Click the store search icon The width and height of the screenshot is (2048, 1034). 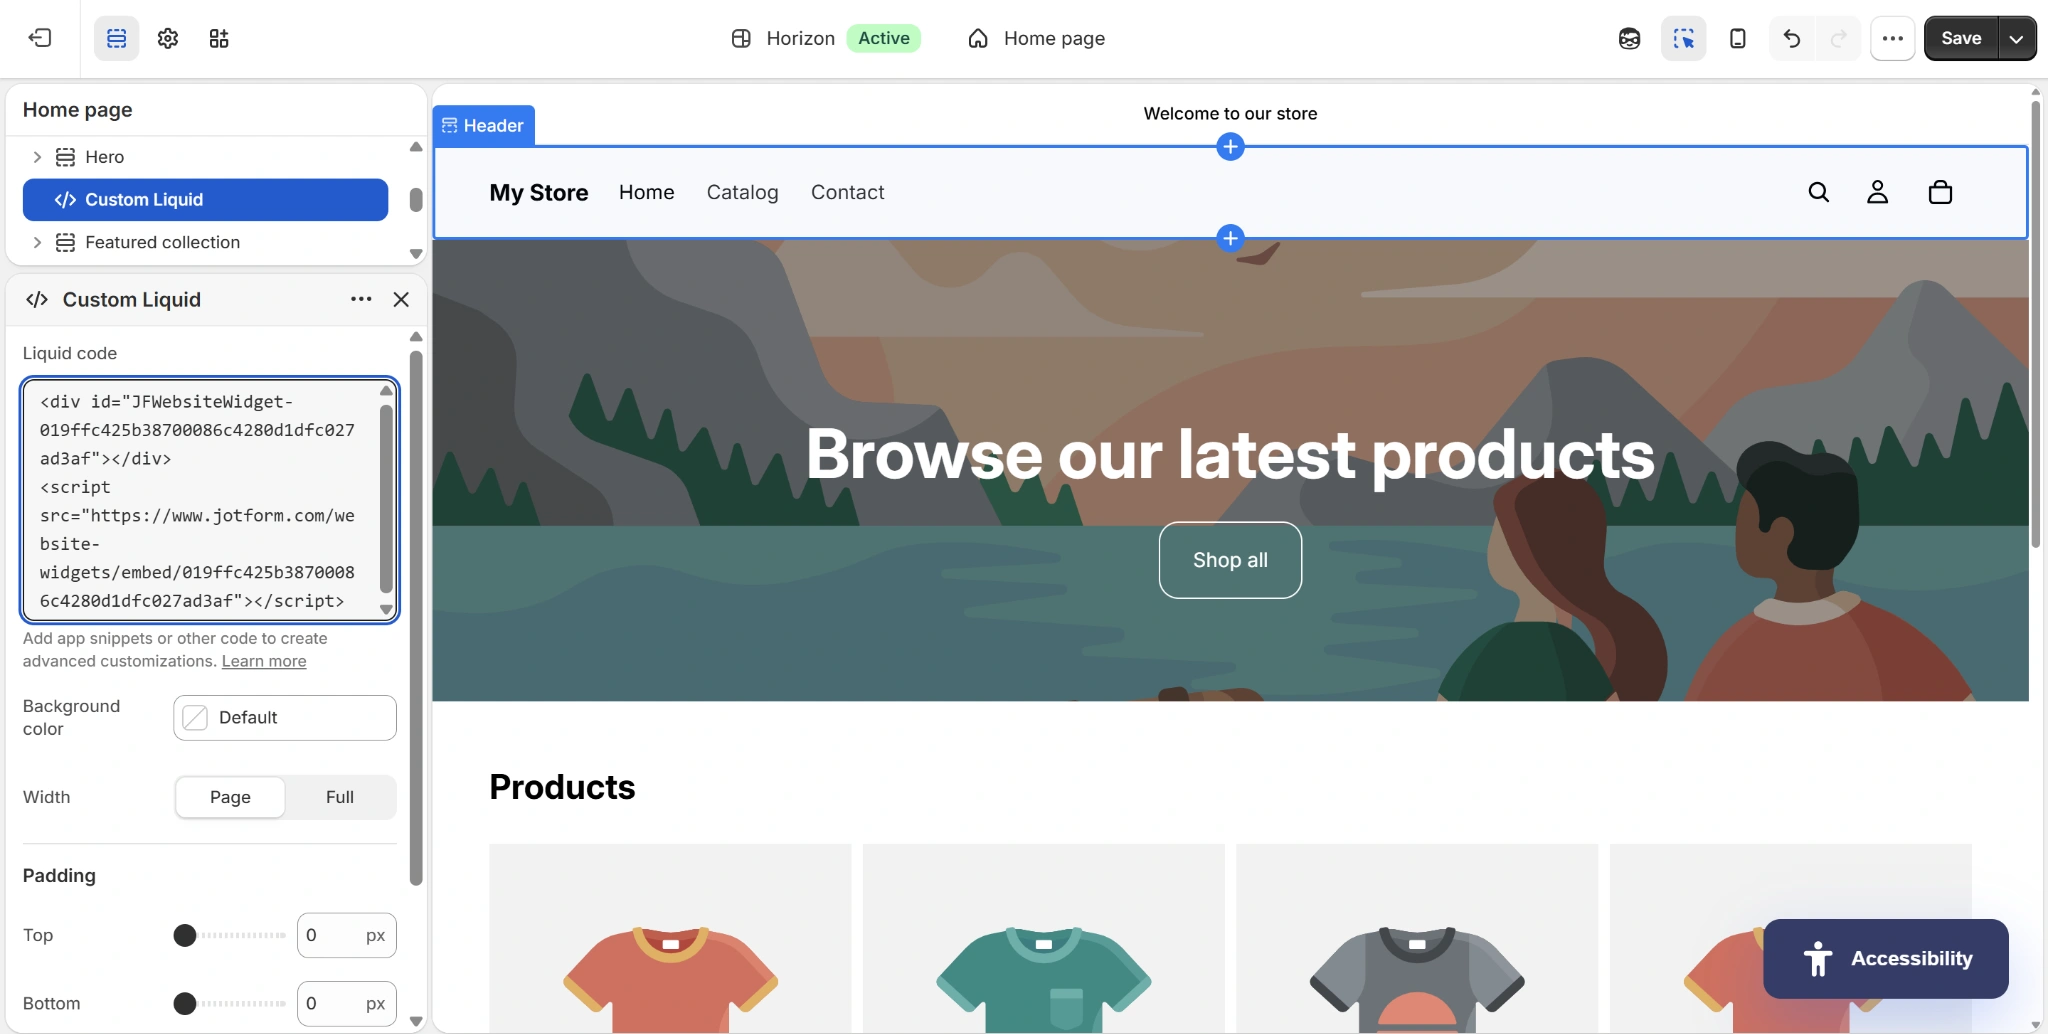1819,192
